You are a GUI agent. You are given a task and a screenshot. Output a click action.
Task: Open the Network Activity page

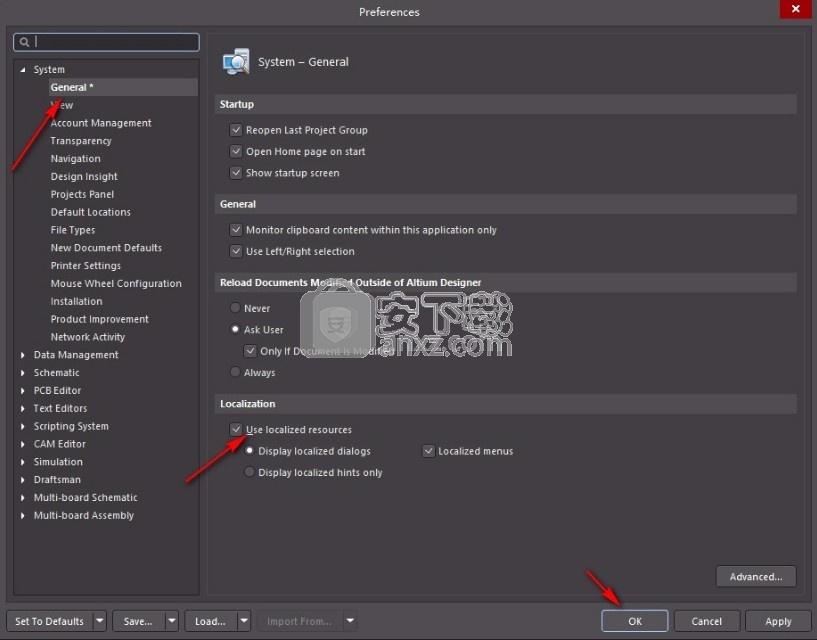coord(88,337)
